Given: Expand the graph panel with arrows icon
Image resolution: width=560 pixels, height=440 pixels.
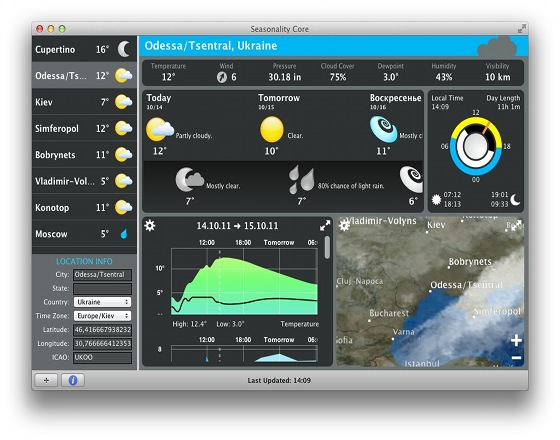Looking at the screenshot, I should pyautogui.click(x=325, y=225).
